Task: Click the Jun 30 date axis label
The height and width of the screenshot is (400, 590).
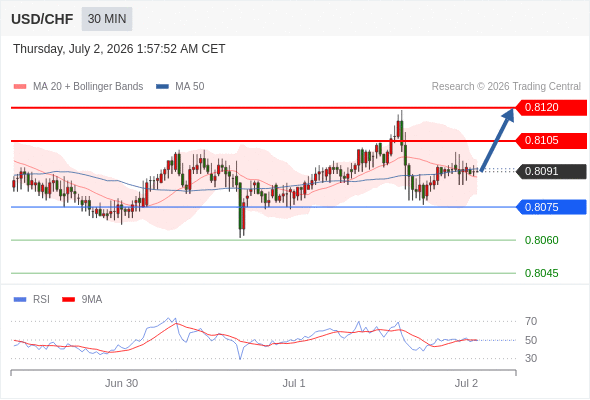Action: 121,383
